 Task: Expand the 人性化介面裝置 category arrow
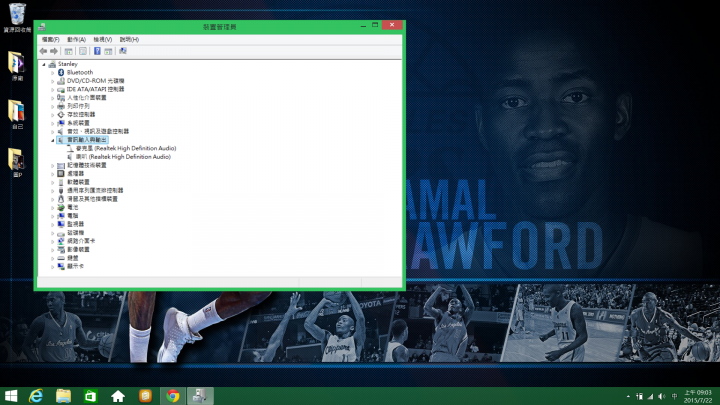pos(52,98)
